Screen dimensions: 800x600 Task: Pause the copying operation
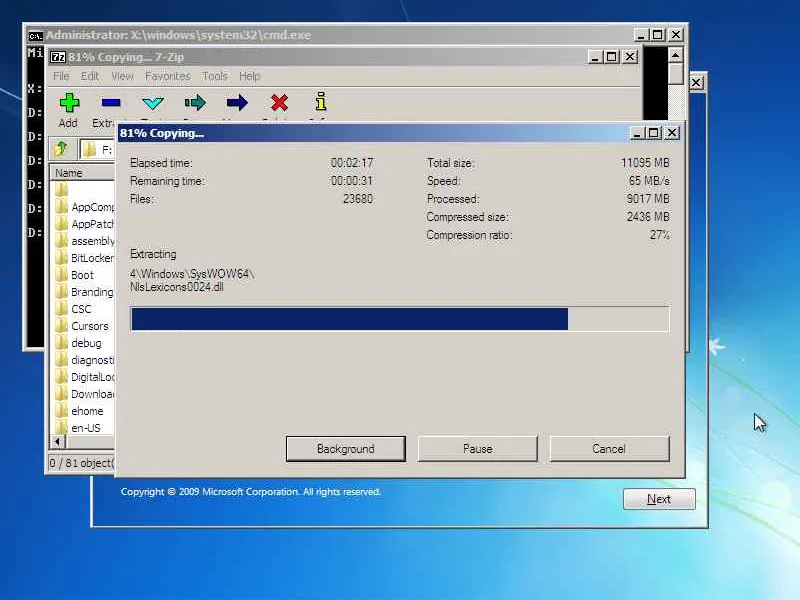click(x=478, y=448)
